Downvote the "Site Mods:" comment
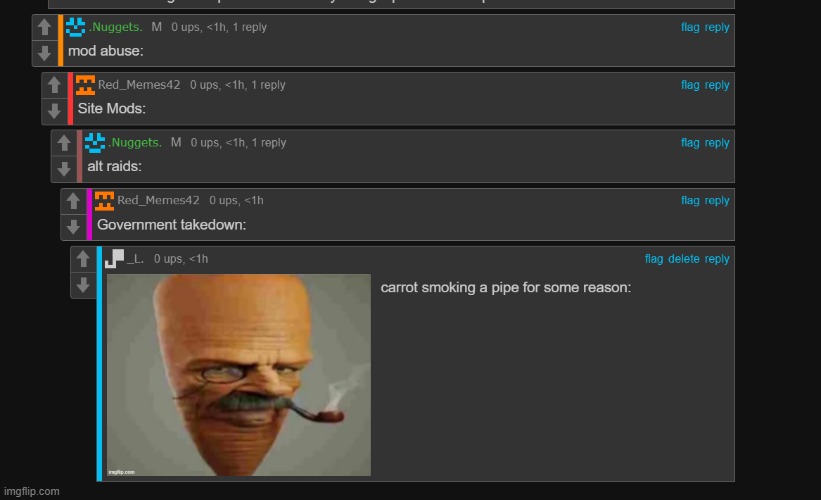This screenshot has height=500, width=821. click(x=53, y=110)
